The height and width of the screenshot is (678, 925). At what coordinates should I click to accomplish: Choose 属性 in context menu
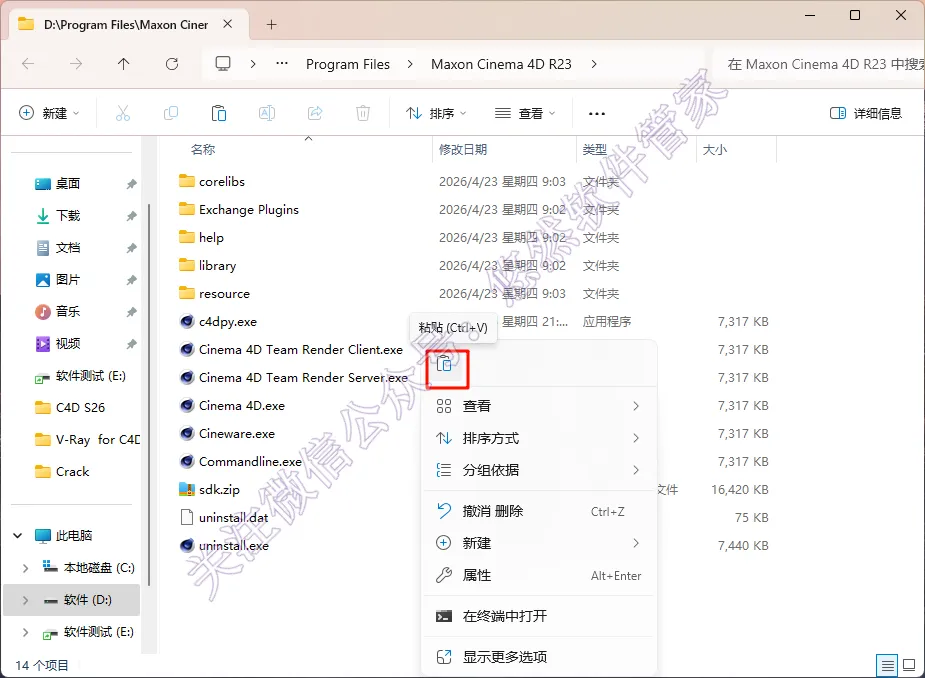pos(539,575)
